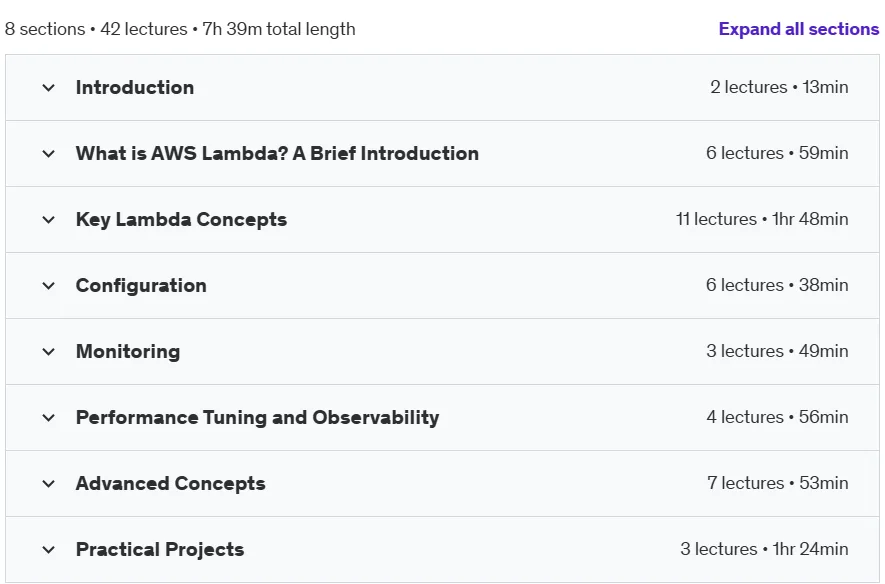
Task: Click the 2 lectures • 13min label
Action: tap(779, 87)
